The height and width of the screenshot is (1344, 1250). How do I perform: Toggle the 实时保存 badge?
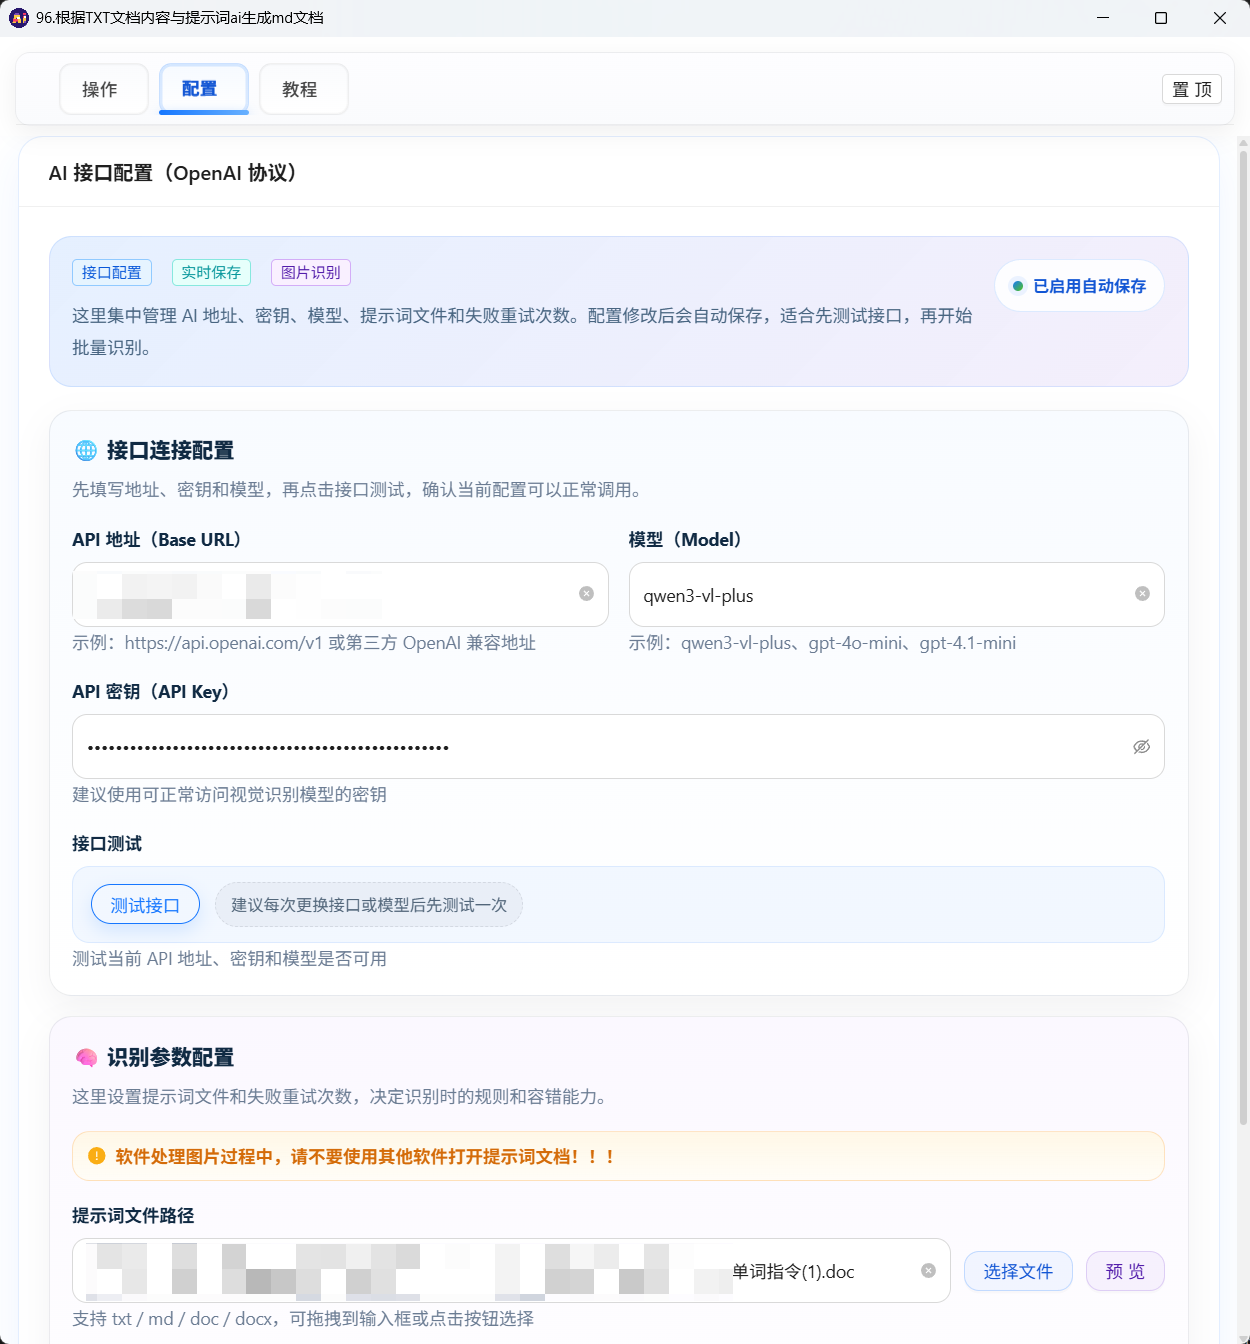[211, 272]
